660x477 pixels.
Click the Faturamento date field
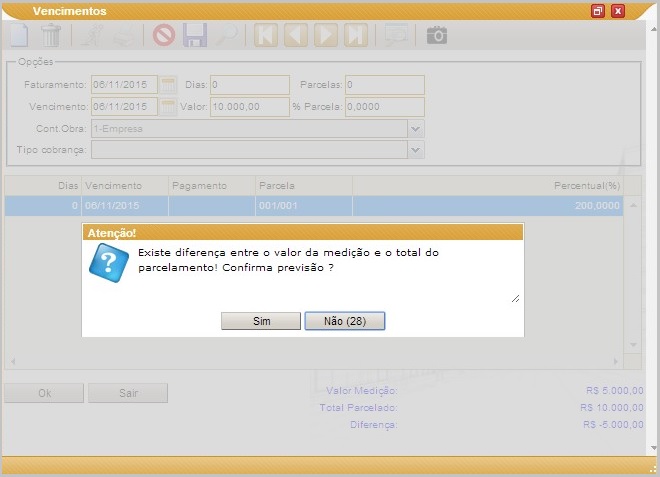click(125, 85)
